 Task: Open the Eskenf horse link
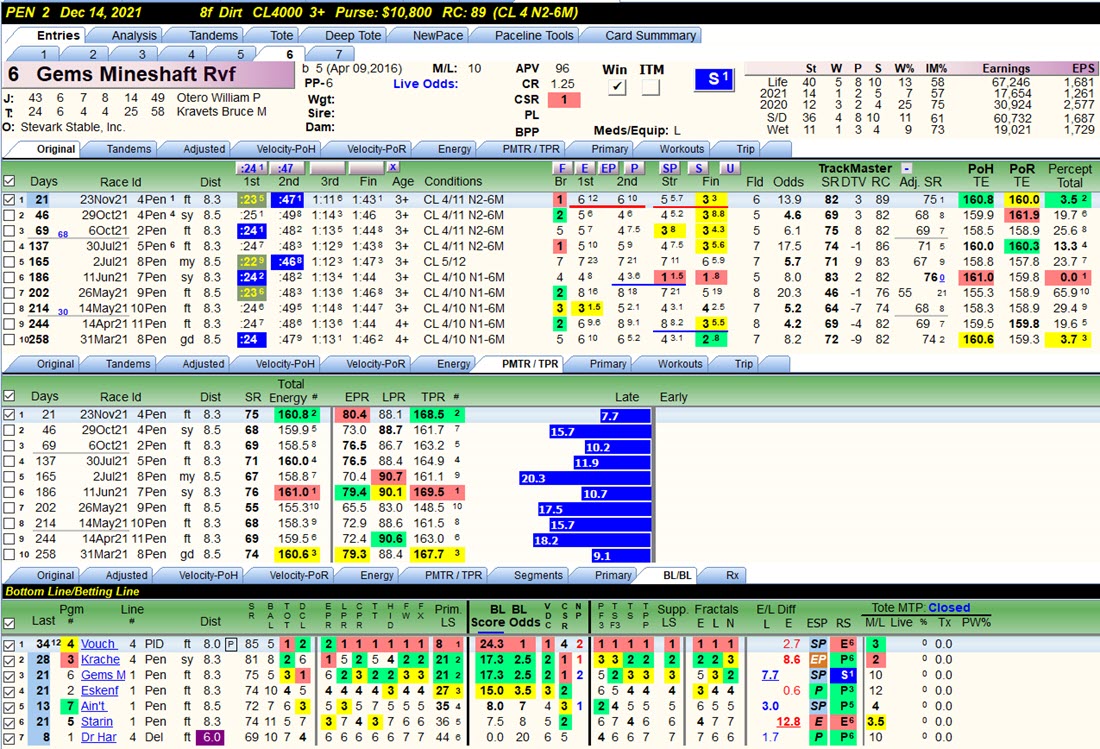pyautogui.click(x=100, y=690)
